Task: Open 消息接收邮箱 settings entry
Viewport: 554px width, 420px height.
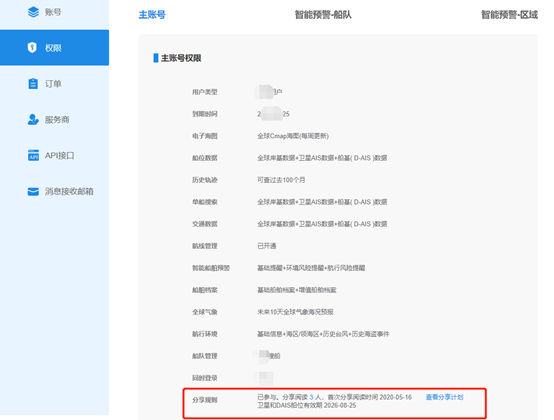Action: [54, 191]
